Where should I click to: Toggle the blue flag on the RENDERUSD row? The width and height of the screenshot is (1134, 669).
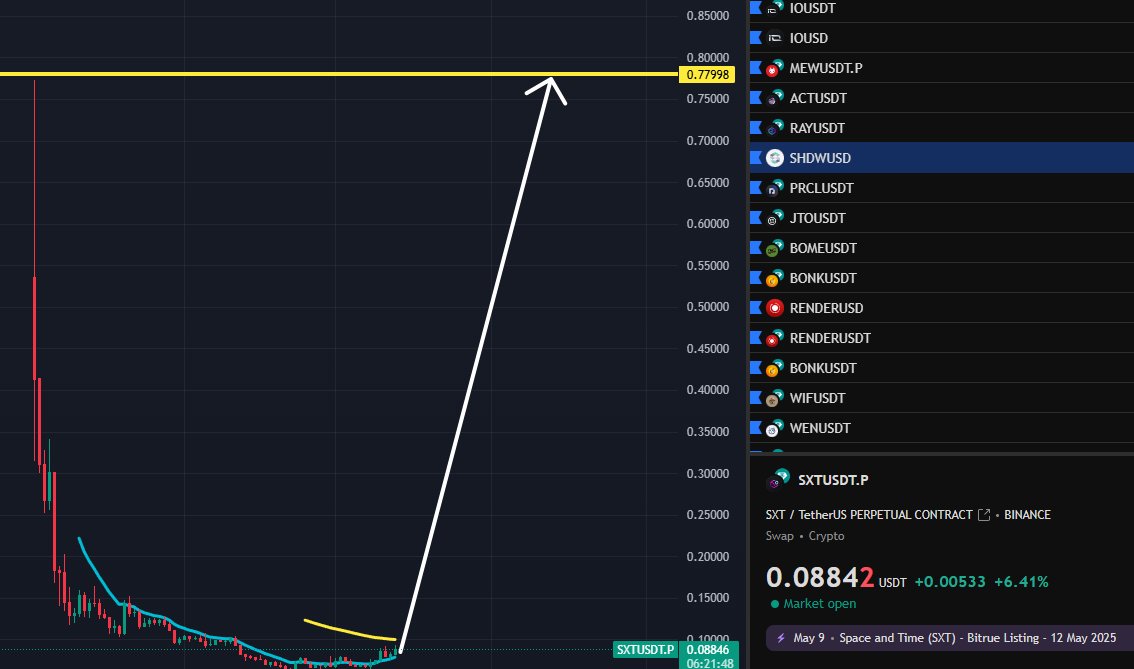click(756, 308)
